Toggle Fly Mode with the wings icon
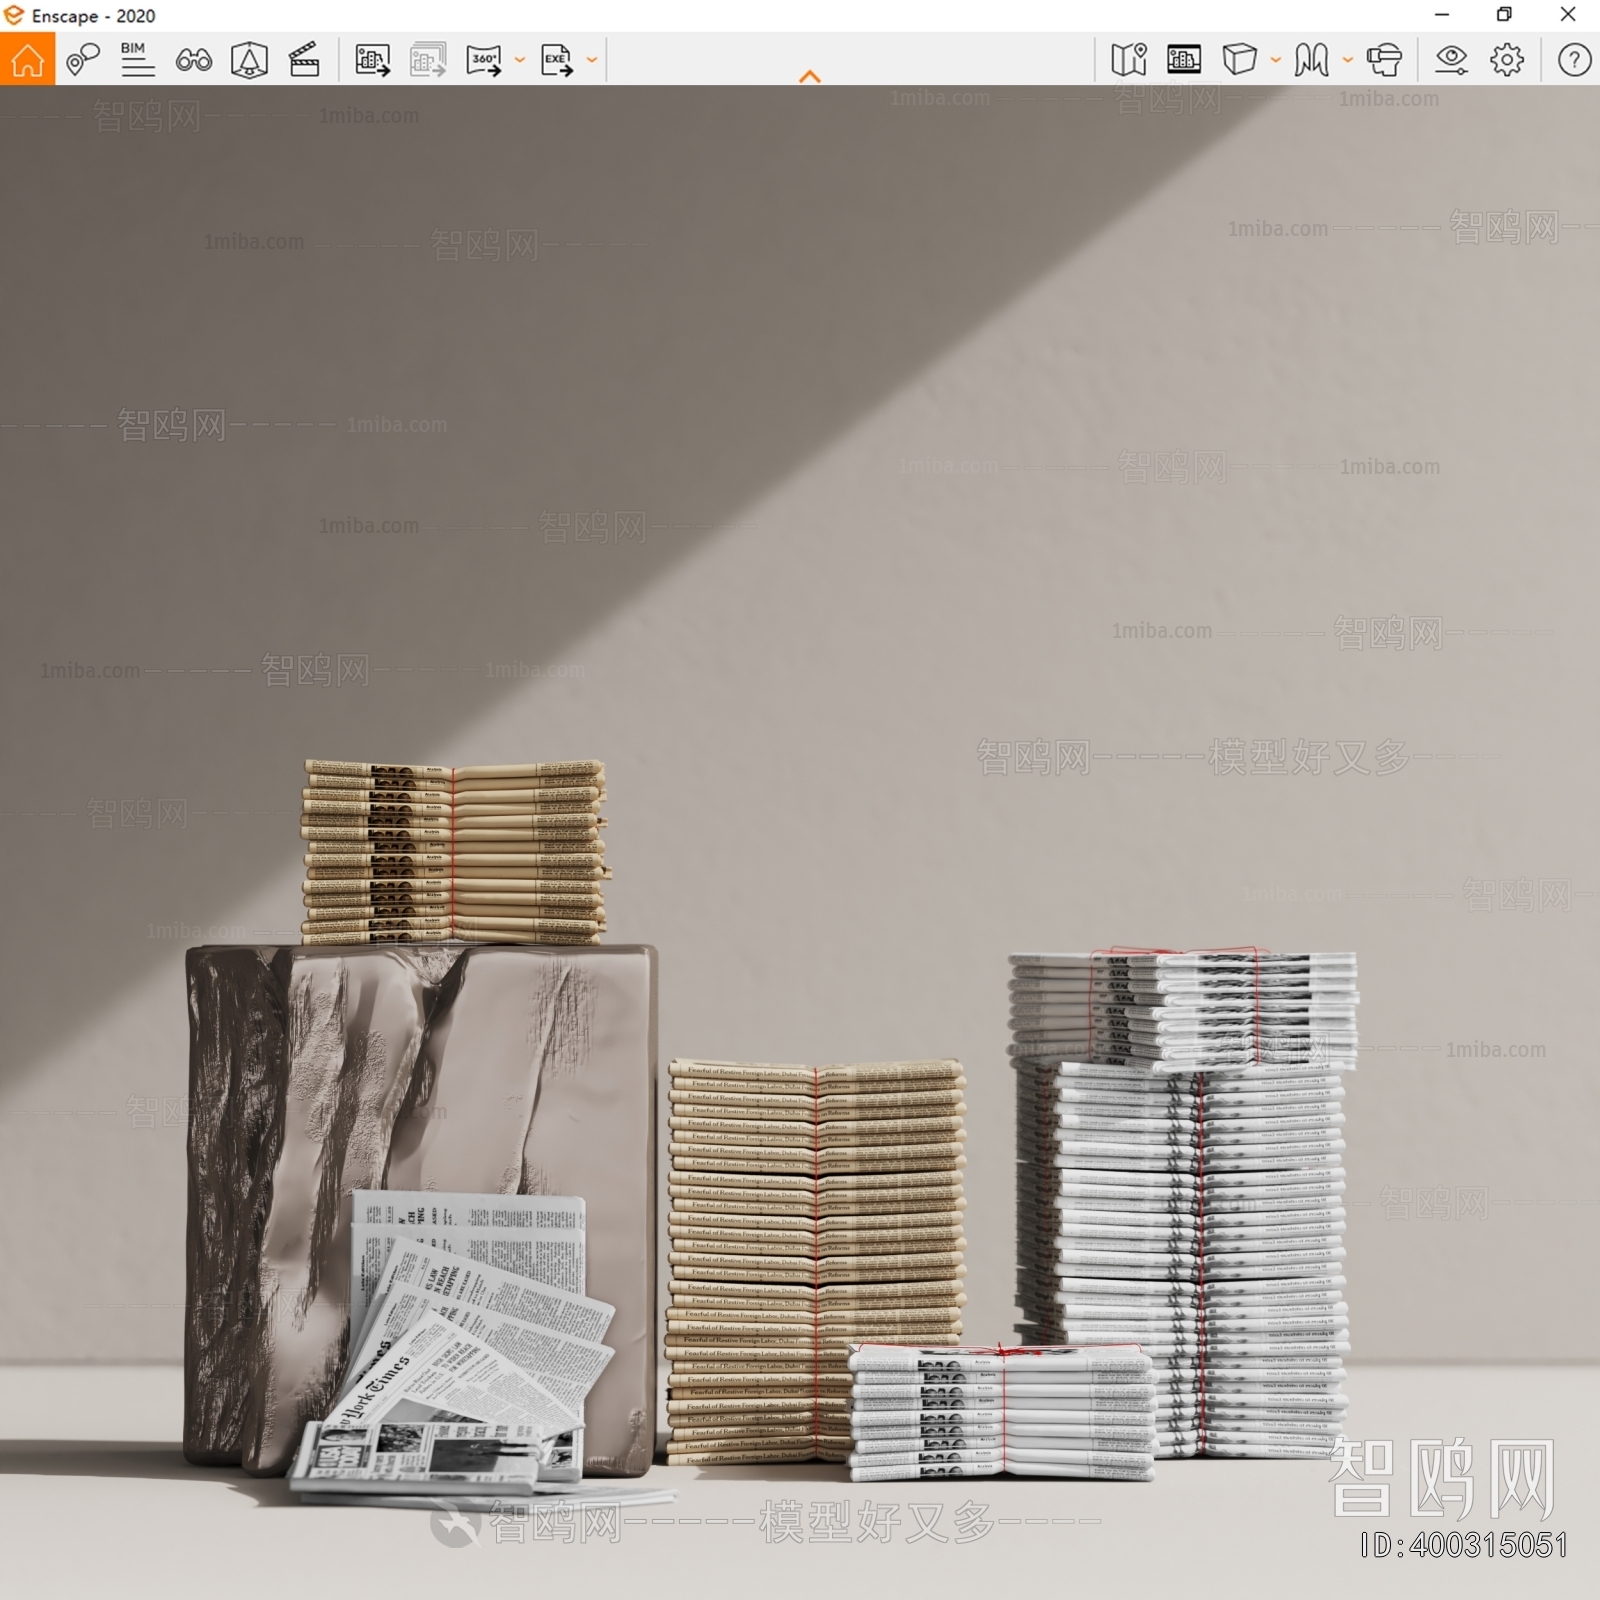The height and width of the screenshot is (1600, 1600). (1312, 62)
